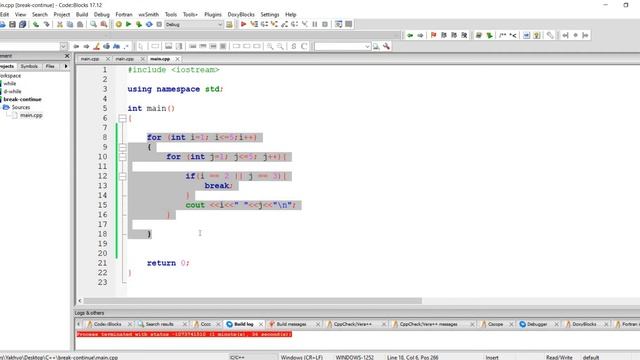
Task: Stop the debugger with the square icon
Action: (325, 24)
